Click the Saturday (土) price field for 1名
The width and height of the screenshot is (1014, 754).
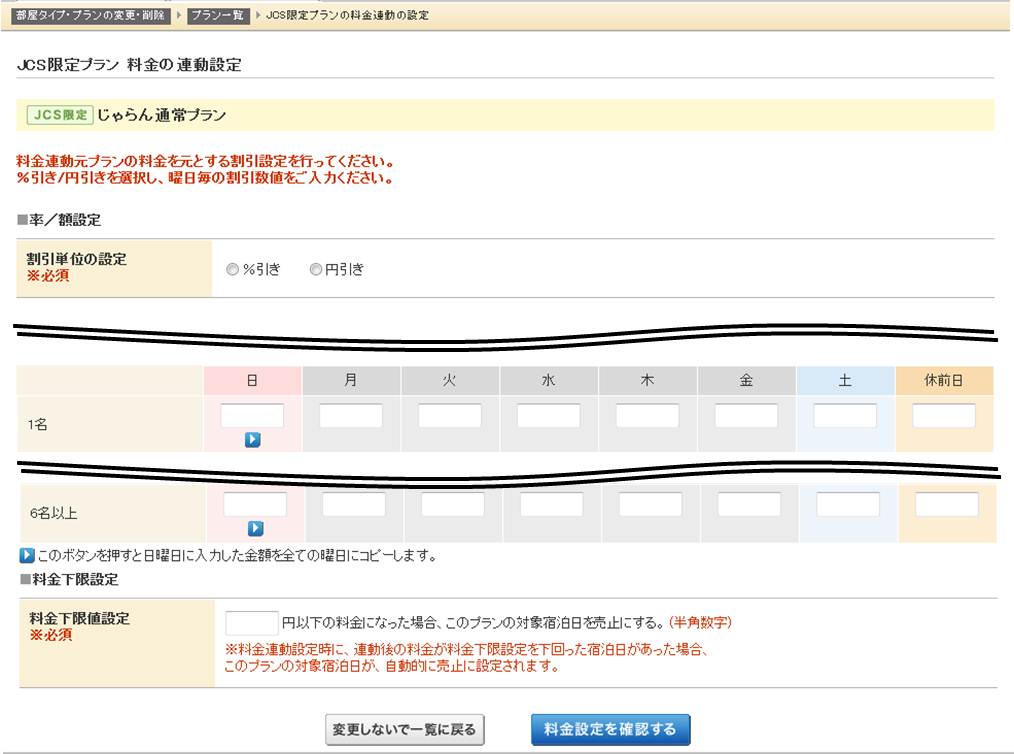[x=845, y=414]
